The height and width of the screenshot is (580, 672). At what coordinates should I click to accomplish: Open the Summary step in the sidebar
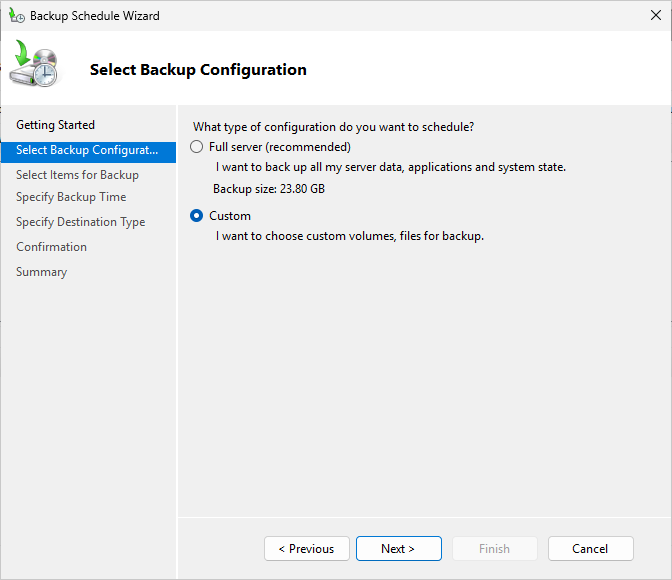(x=41, y=272)
